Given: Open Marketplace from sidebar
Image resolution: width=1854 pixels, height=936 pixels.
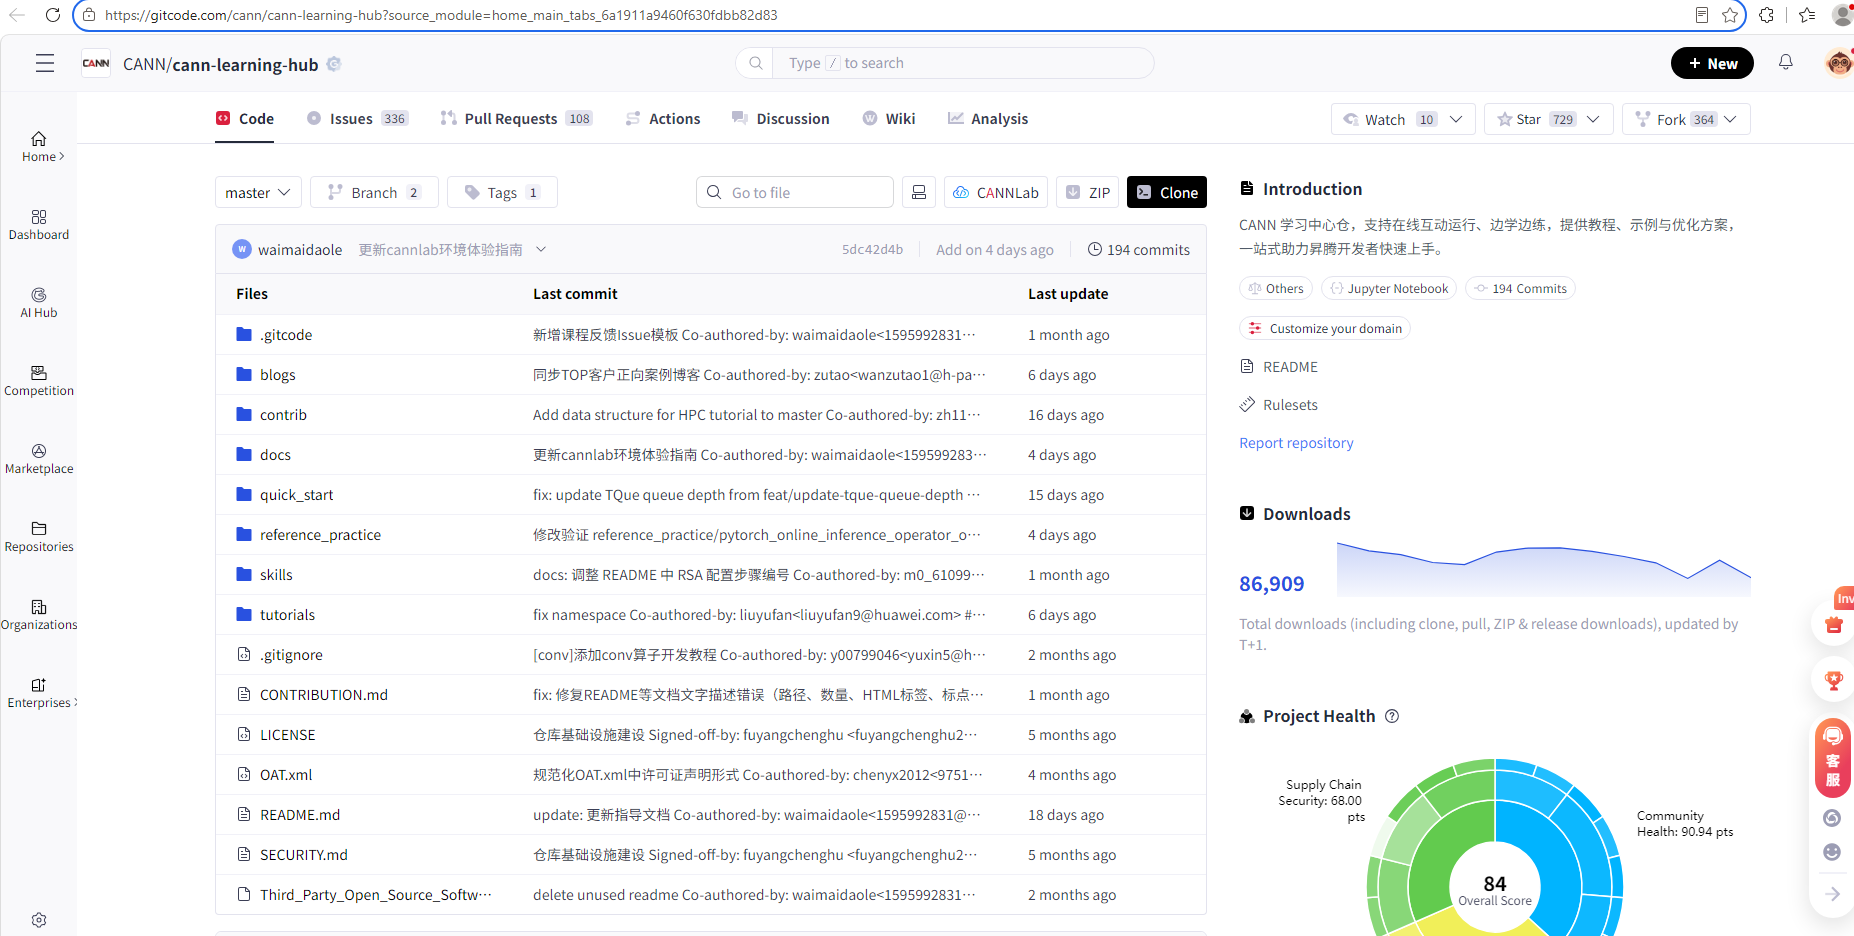Looking at the screenshot, I should click(x=39, y=459).
